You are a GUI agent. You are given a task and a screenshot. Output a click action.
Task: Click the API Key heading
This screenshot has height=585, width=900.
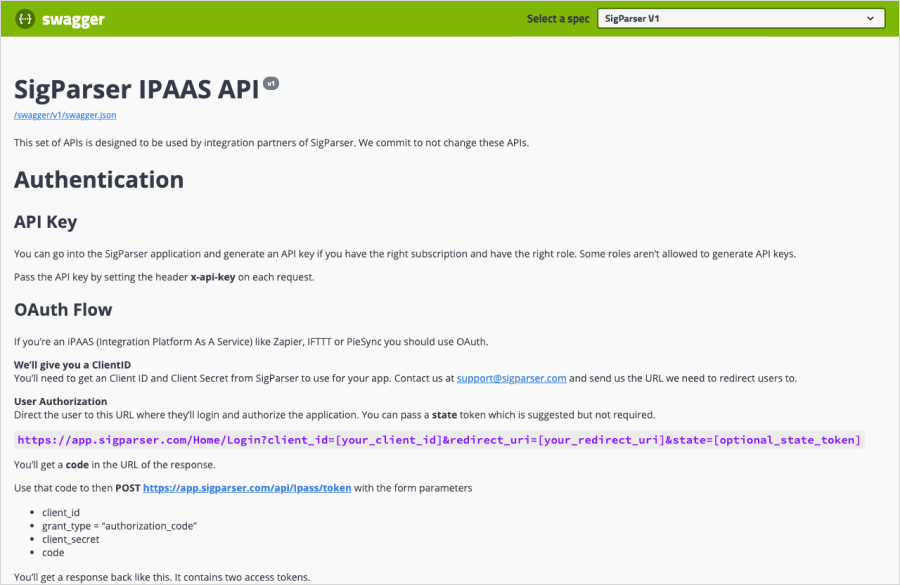pyautogui.click(x=45, y=222)
